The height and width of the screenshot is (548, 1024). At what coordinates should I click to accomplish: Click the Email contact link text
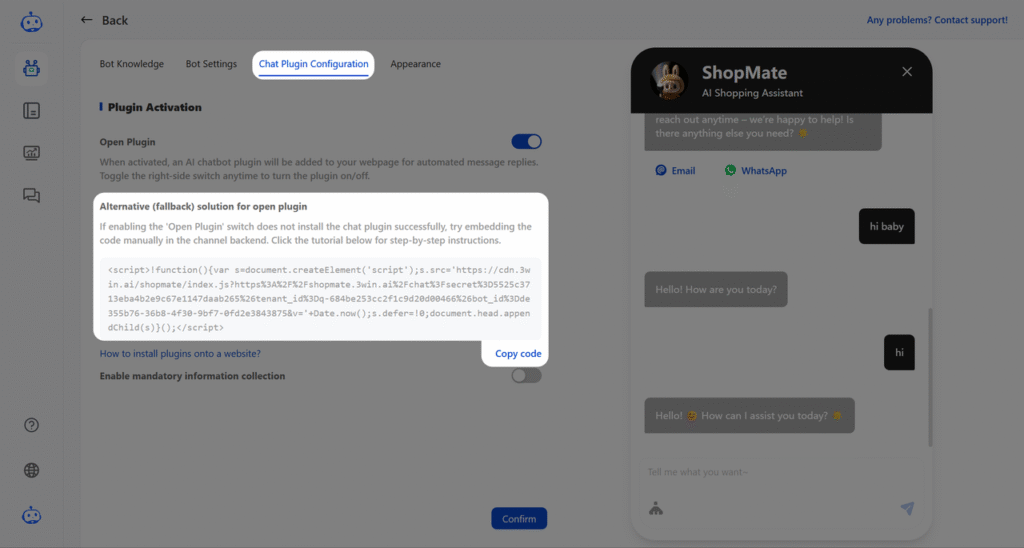683,170
